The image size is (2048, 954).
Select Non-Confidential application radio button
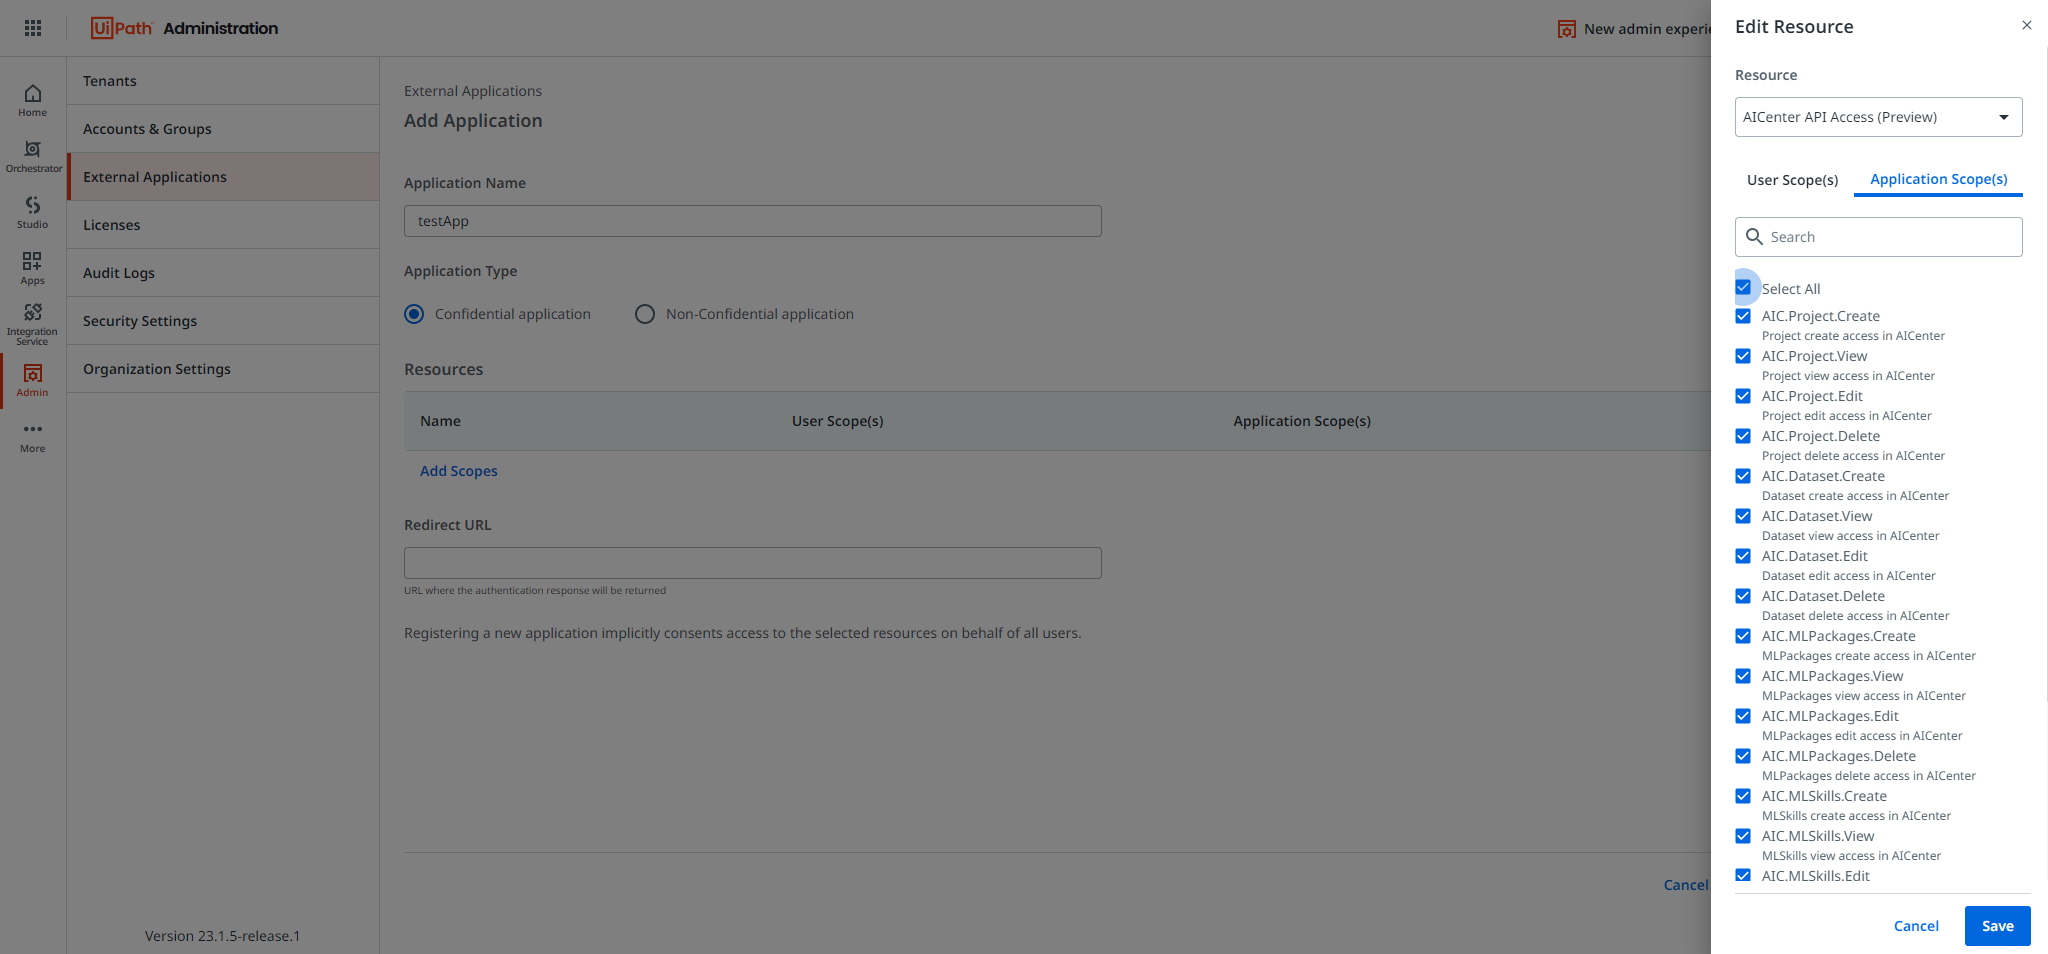[x=645, y=314]
